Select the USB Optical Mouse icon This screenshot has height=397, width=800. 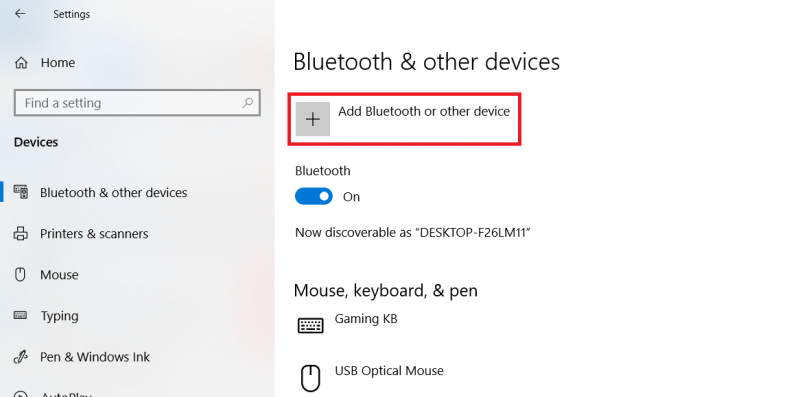point(310,379)
